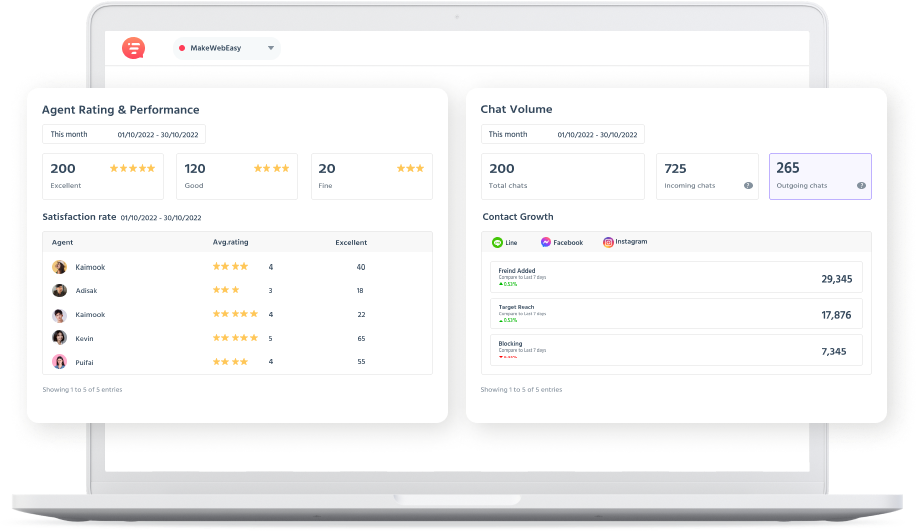This screenshot has width=919, height=531.
Task: Select agent name Kevin
Action: [84, 339]
